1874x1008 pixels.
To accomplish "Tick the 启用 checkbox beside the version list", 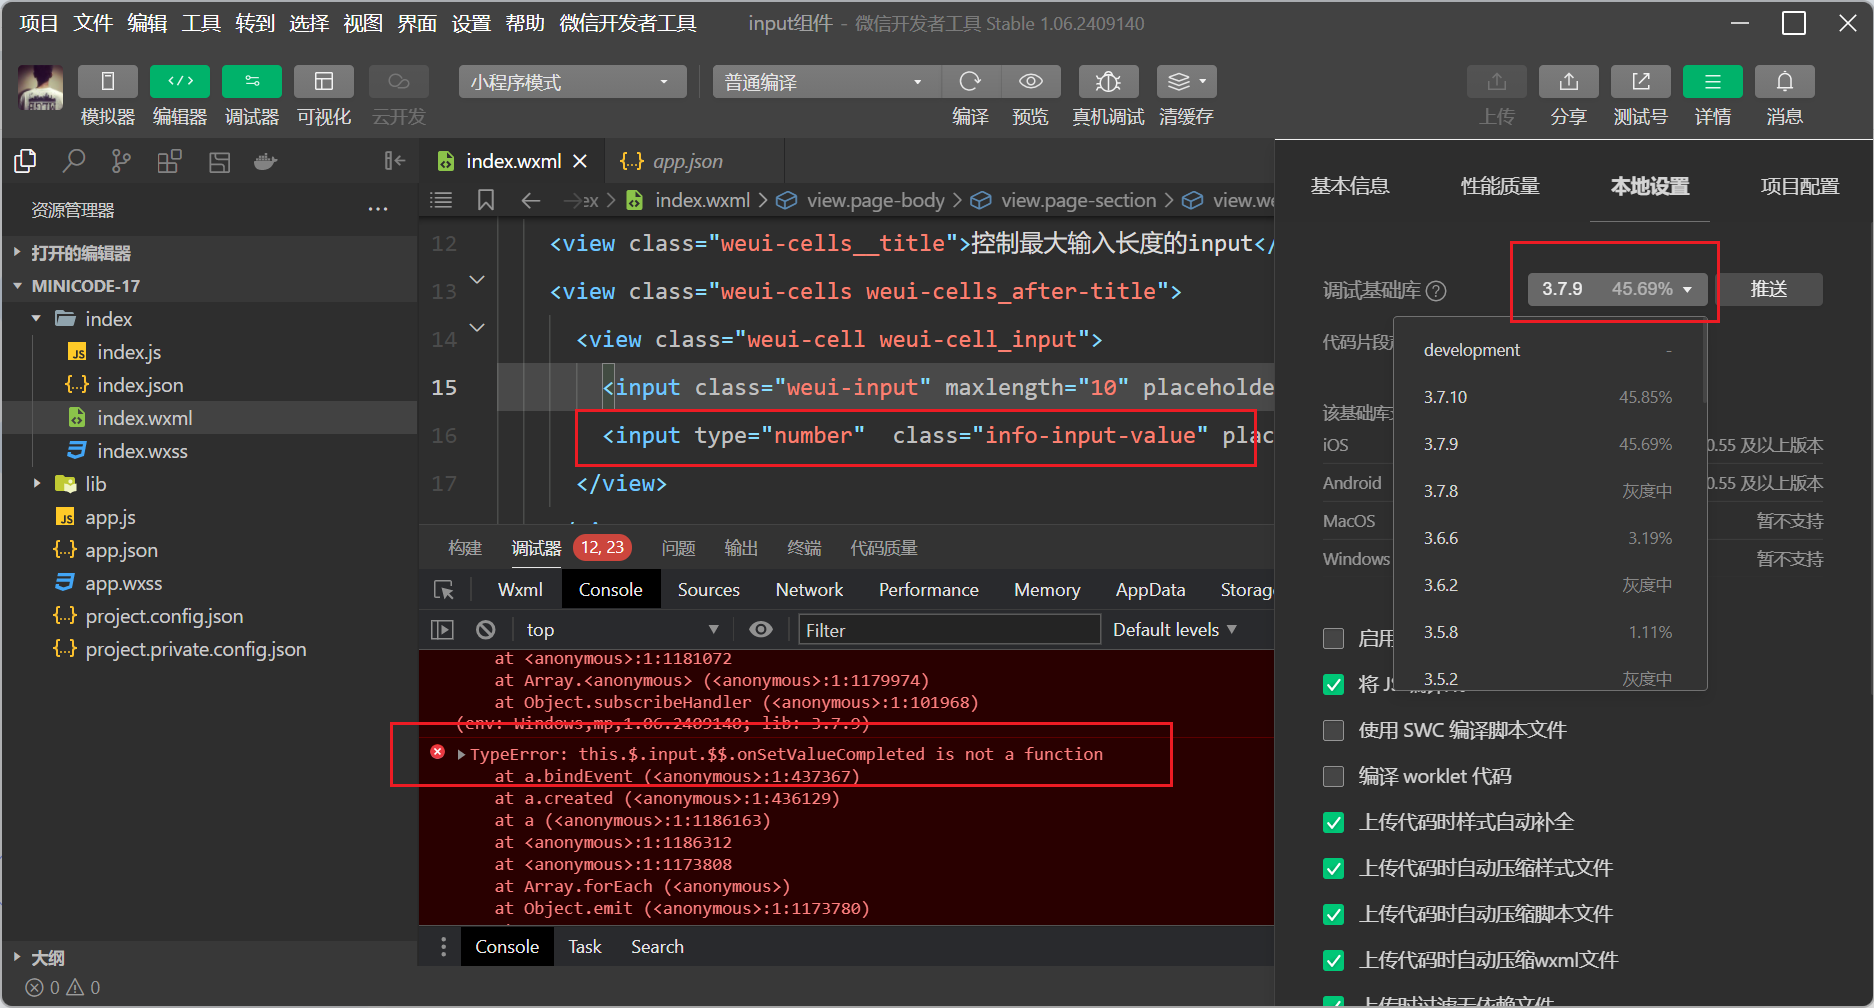I will coord(1333,639).
